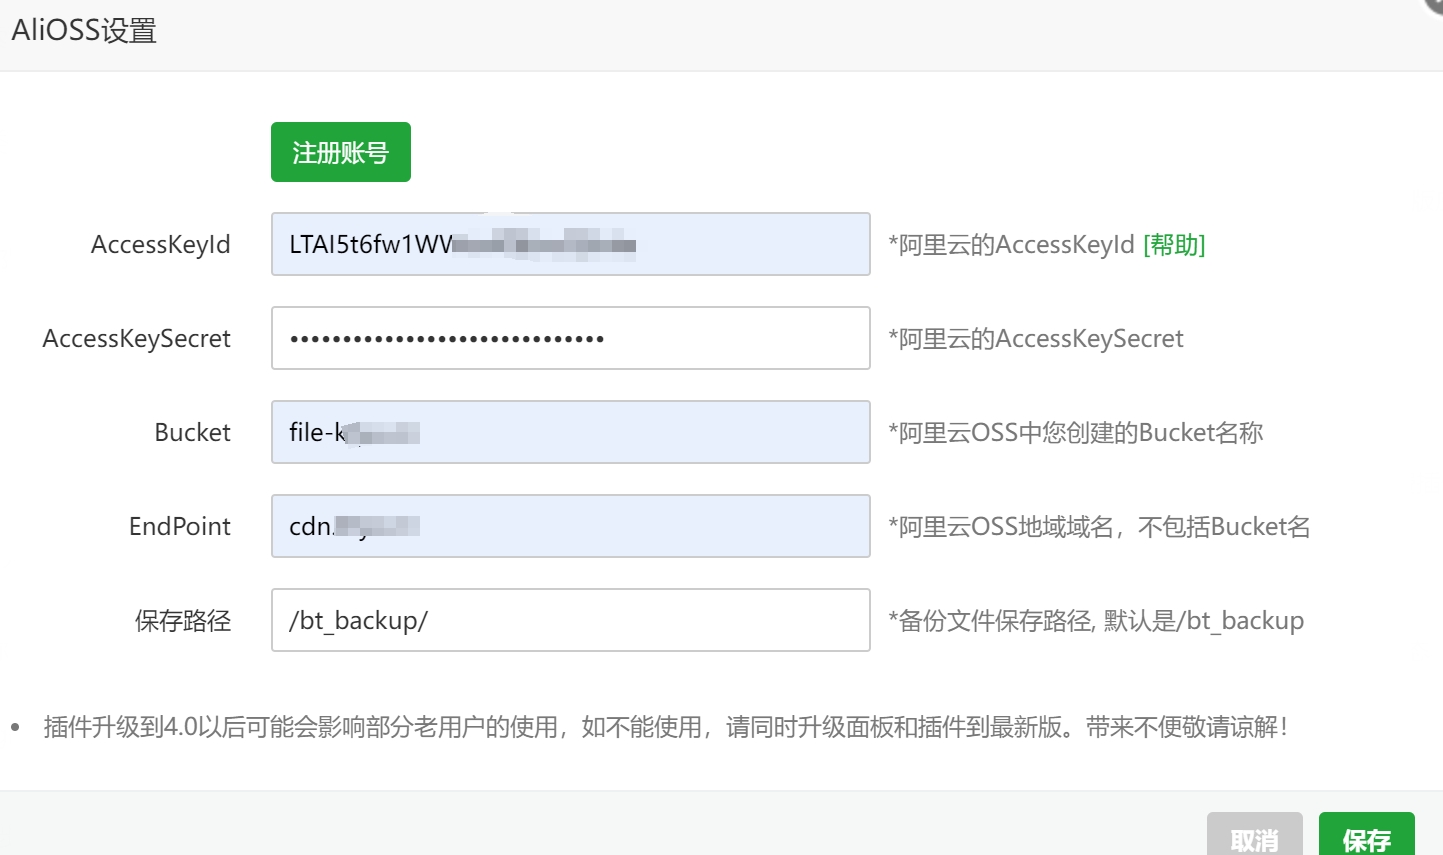Save settings with the 保存 button

1366,836
